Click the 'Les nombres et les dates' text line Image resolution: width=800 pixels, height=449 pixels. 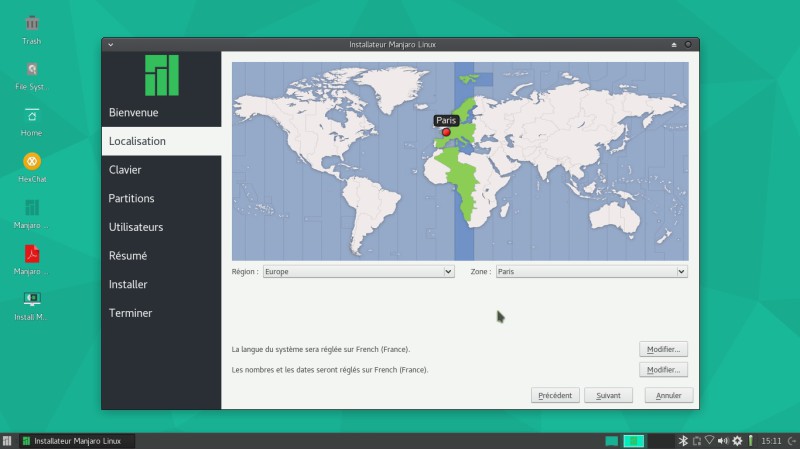330,370
